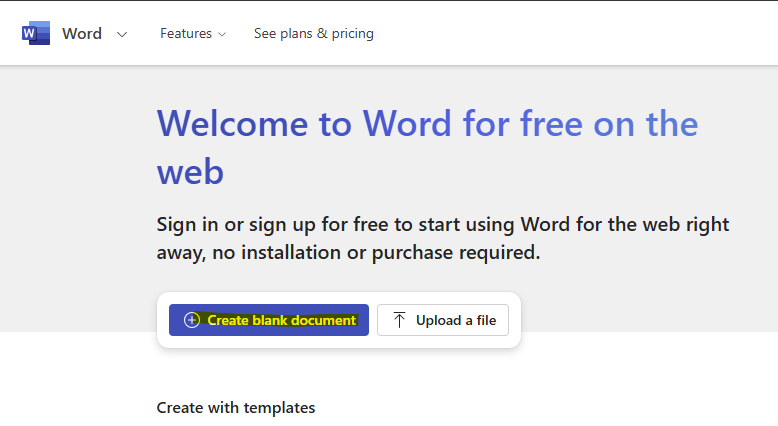Click the upload arrow icon
The image size is (778, 426).
click(400, 320)
